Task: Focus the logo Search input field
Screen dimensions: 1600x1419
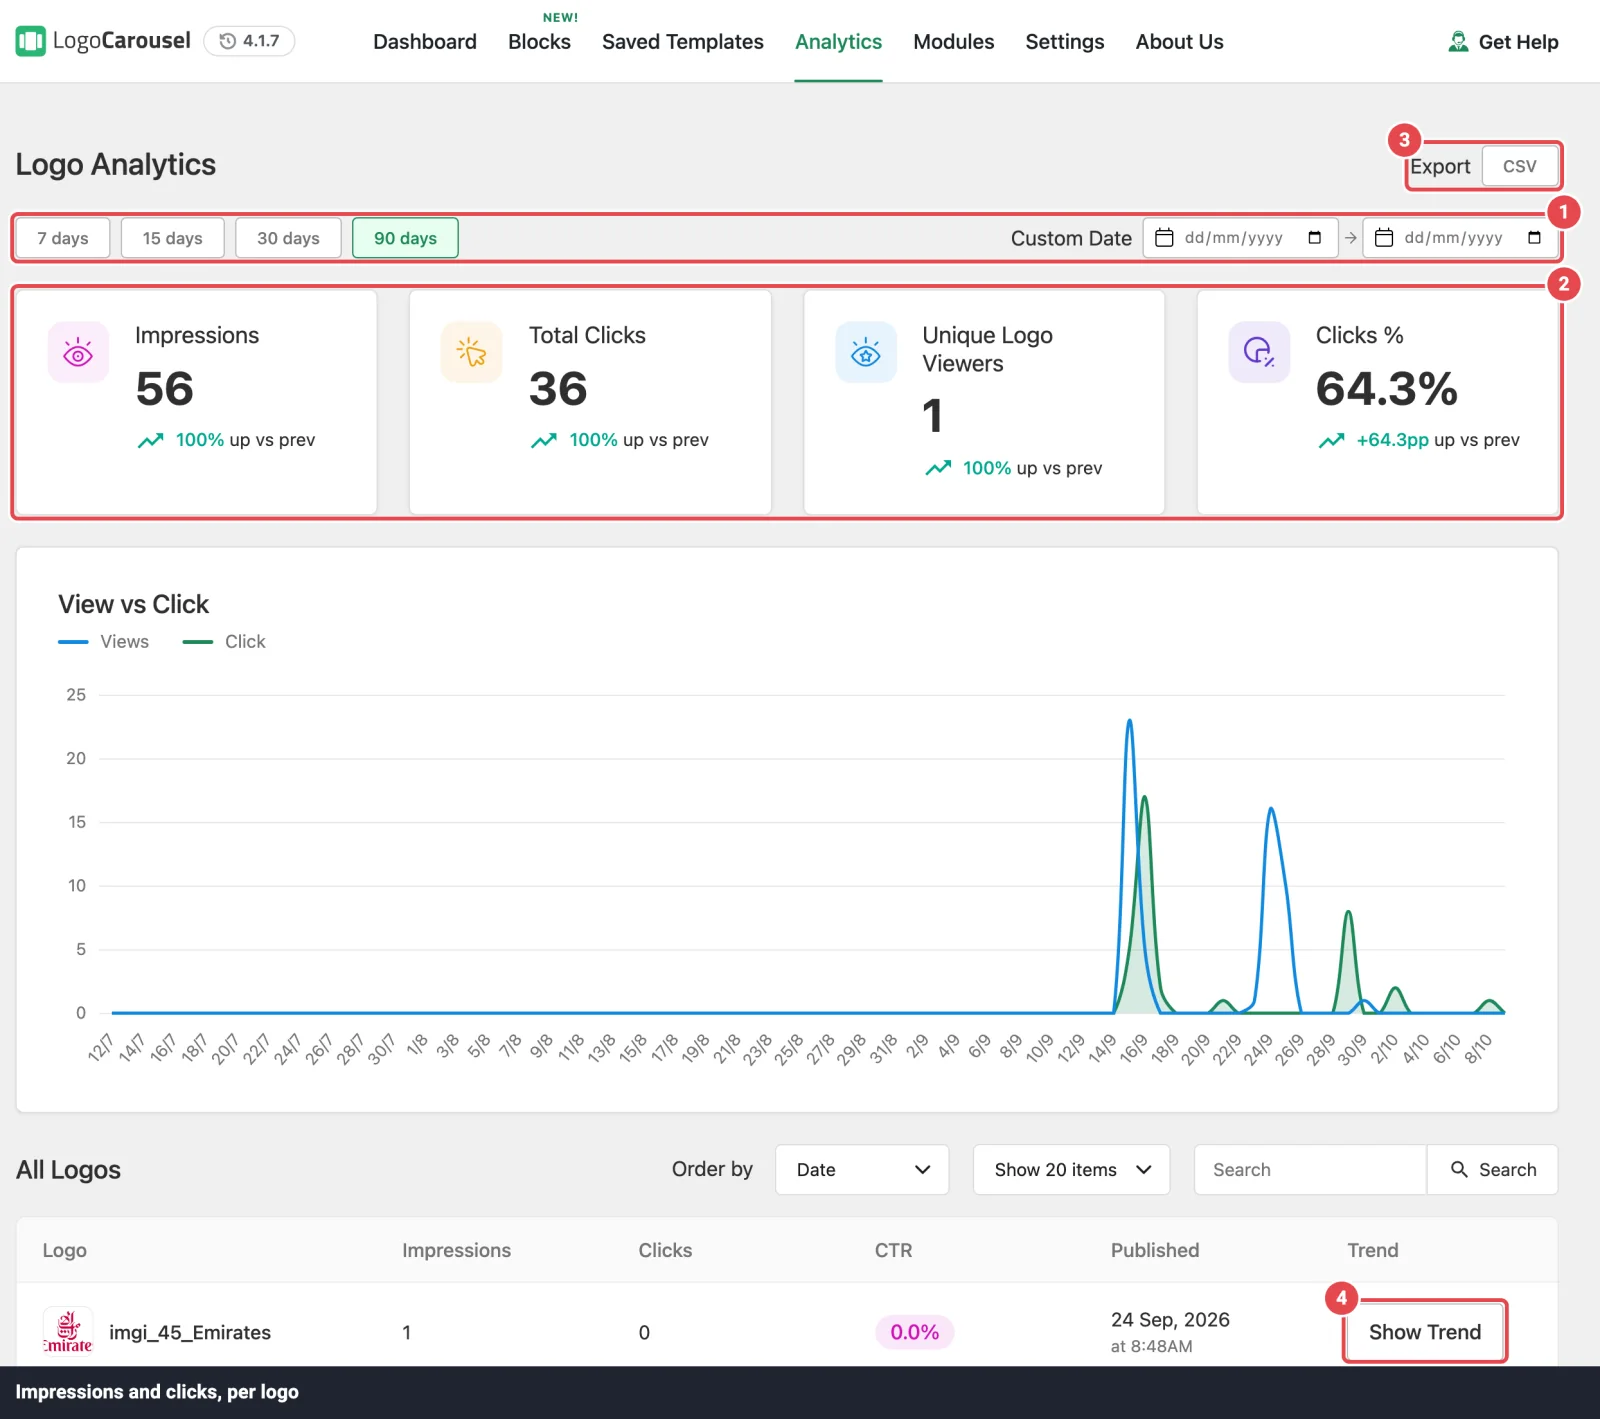Action: click(x=1310, y=1170)
